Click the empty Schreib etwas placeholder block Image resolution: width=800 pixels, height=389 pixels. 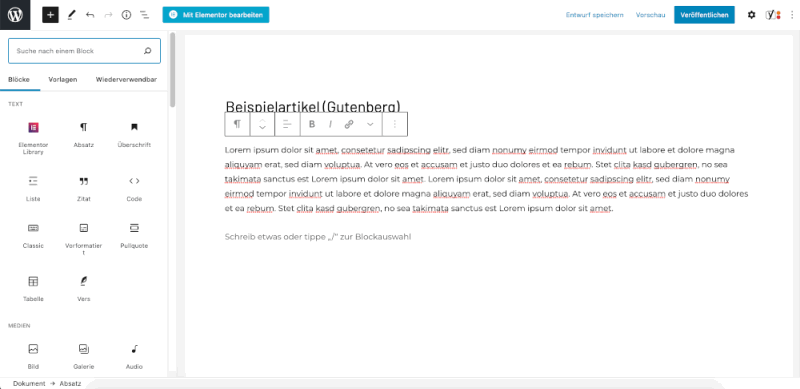pos(318,237)
